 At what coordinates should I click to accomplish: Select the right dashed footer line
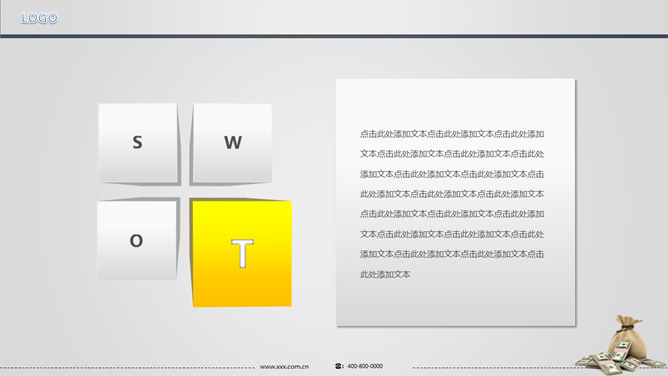coord(494,367)
